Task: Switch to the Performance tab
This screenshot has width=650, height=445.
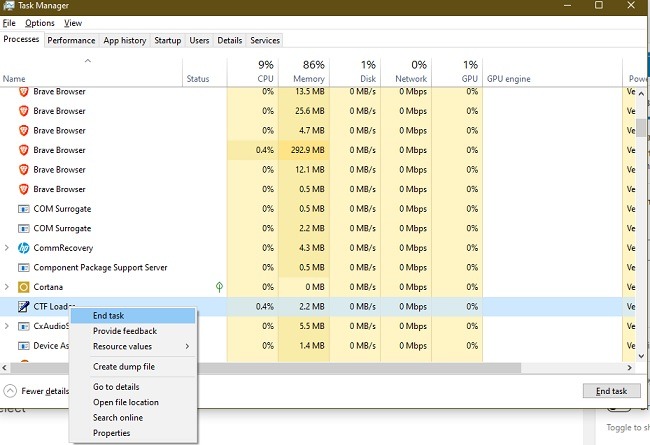Action: click(71, 40)
